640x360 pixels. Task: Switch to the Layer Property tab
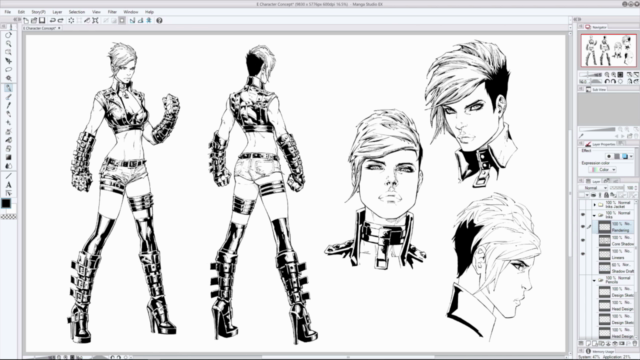click(600, 144)
